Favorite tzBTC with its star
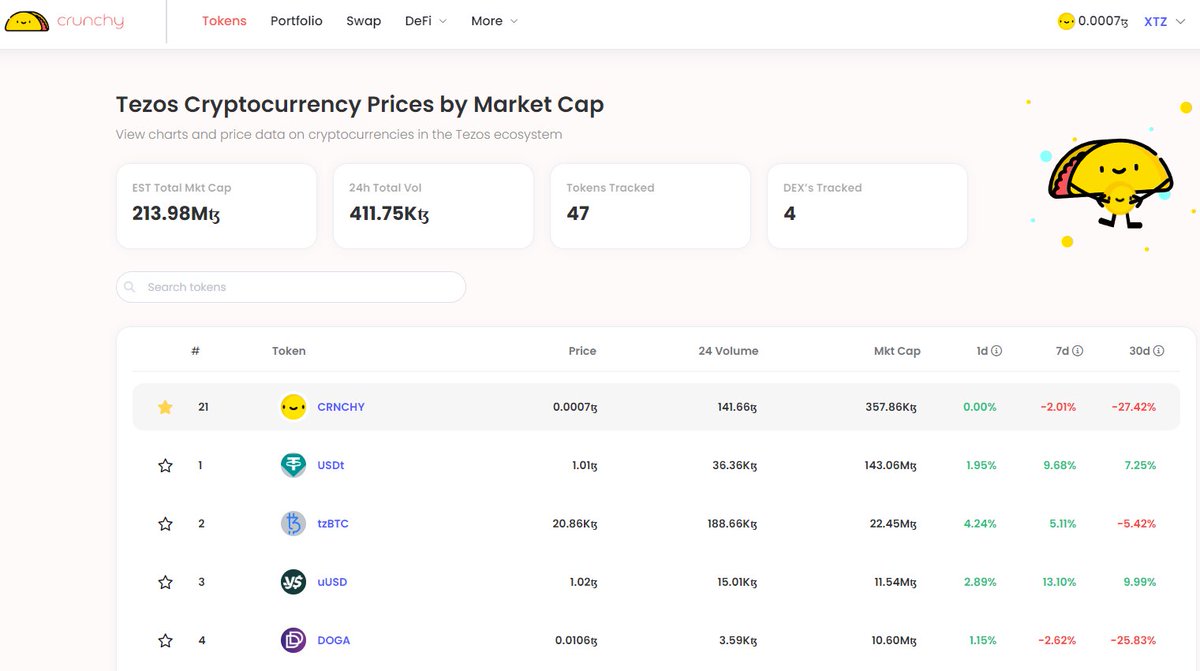The height and width of the screenshot is (671, 1200). 165,524
